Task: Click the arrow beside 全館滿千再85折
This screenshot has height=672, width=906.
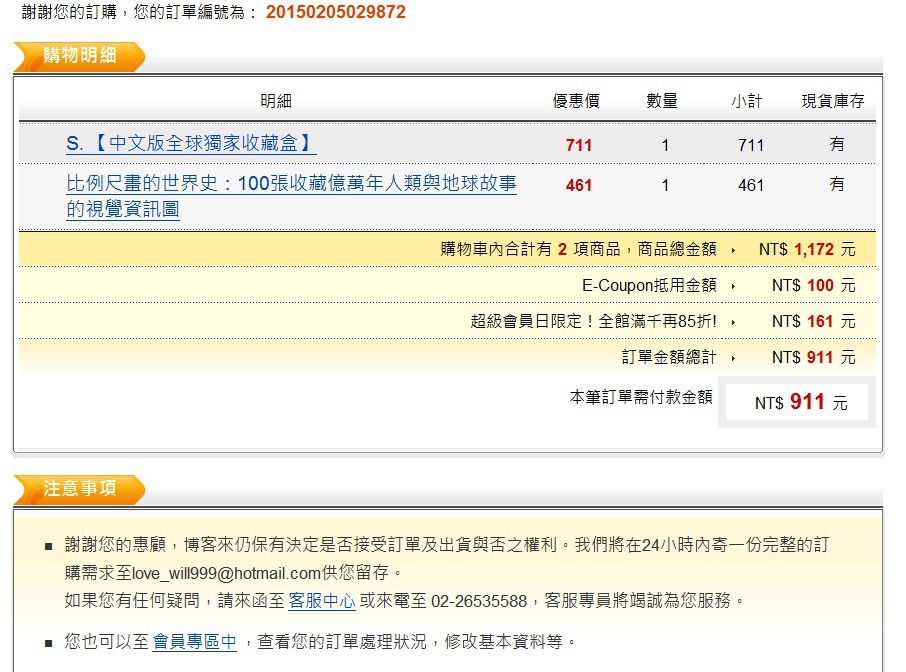Action: 733,322
